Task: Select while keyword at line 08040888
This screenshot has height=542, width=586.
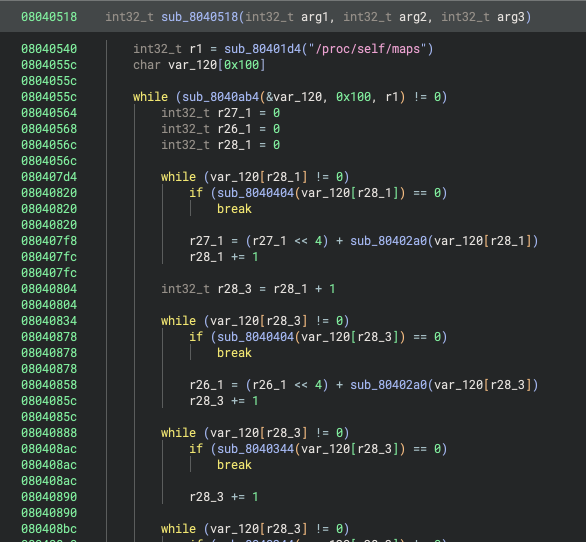Action: (178, 433)
